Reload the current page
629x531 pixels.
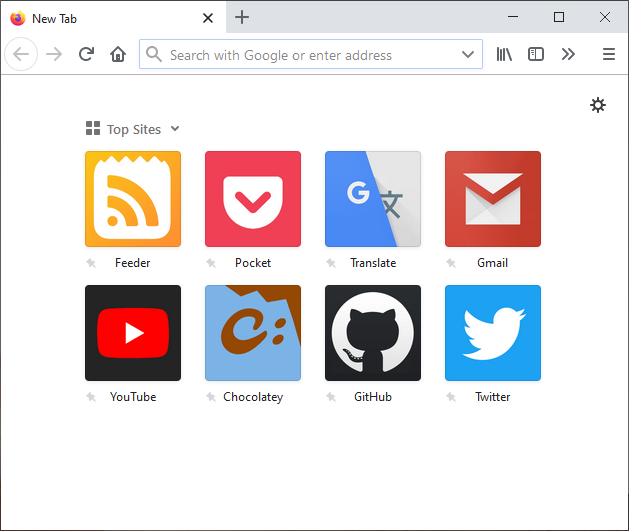[86, 54]
